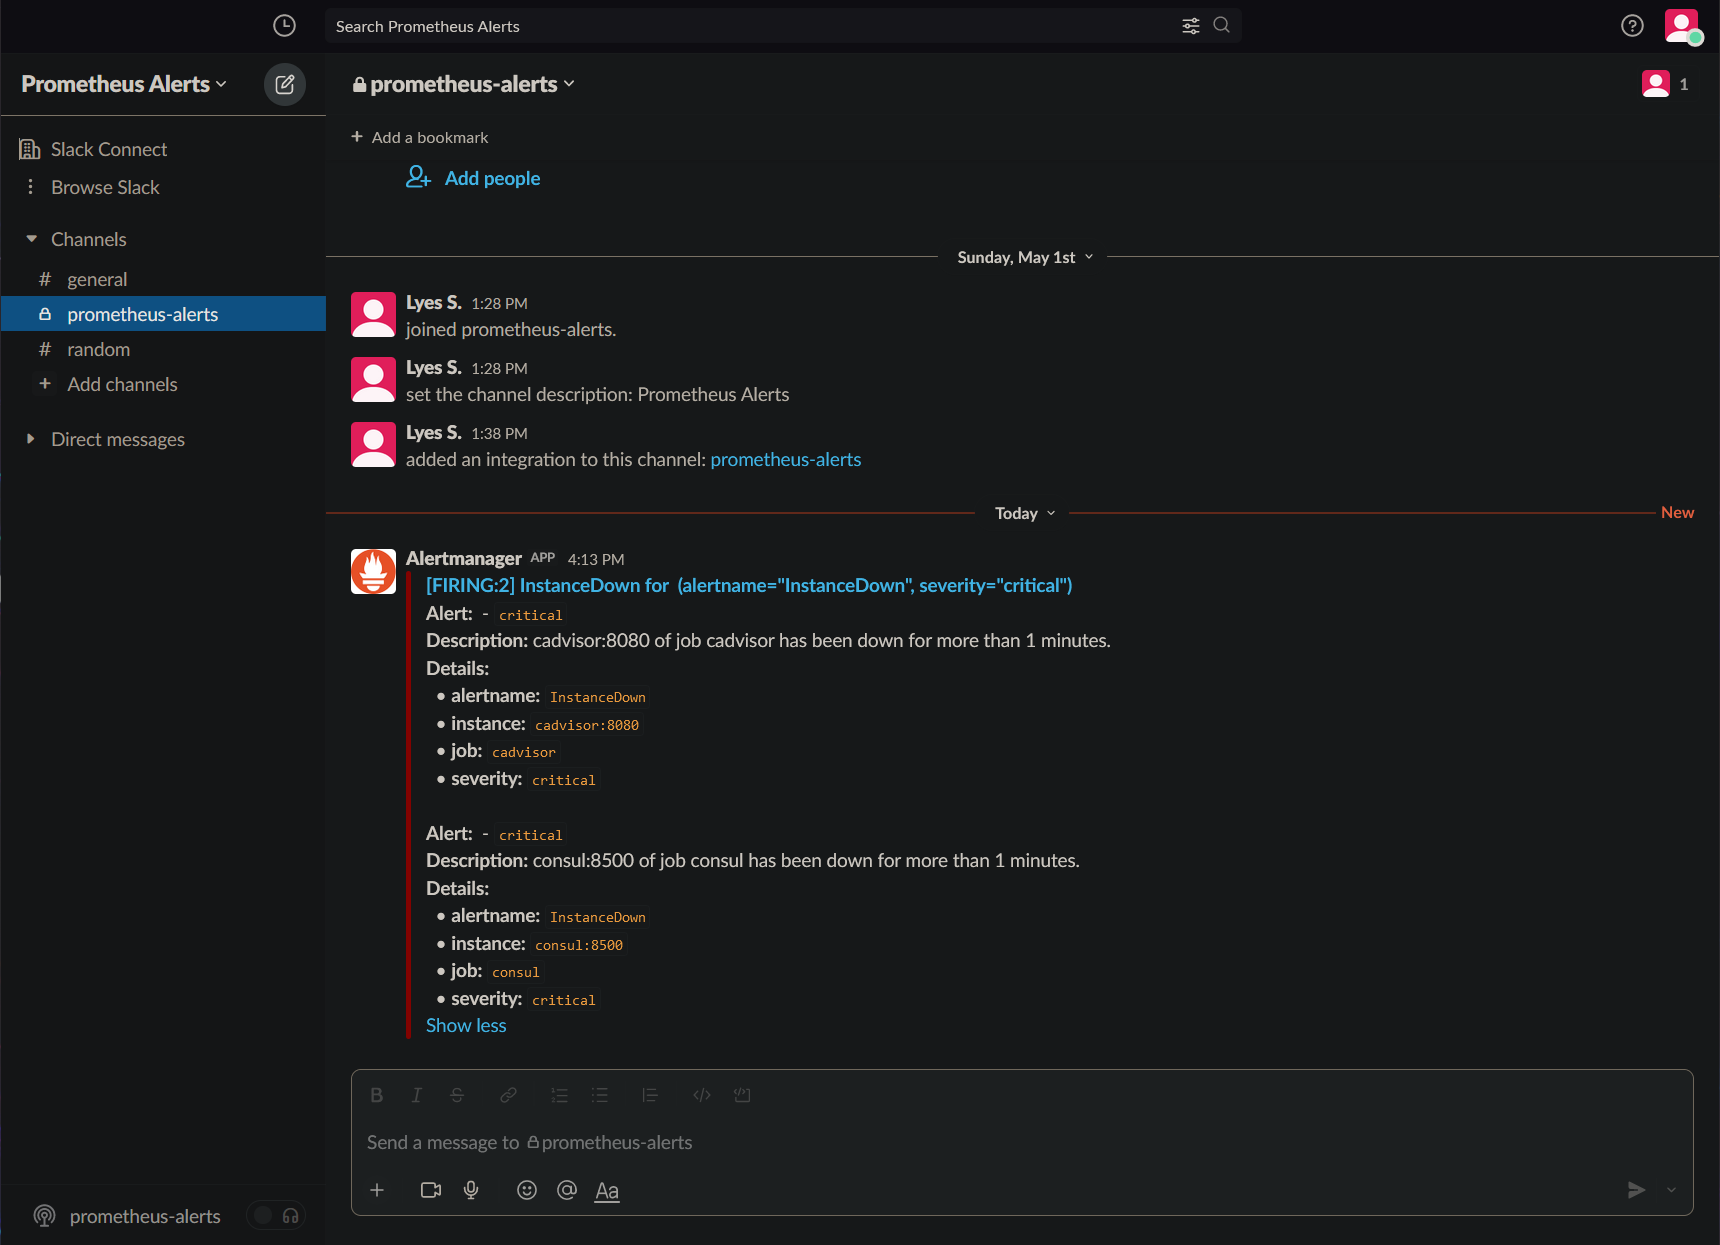Screen dimensions: 1720x1245
Task: Open the Today date dropdown
Action: (1025, 513)
